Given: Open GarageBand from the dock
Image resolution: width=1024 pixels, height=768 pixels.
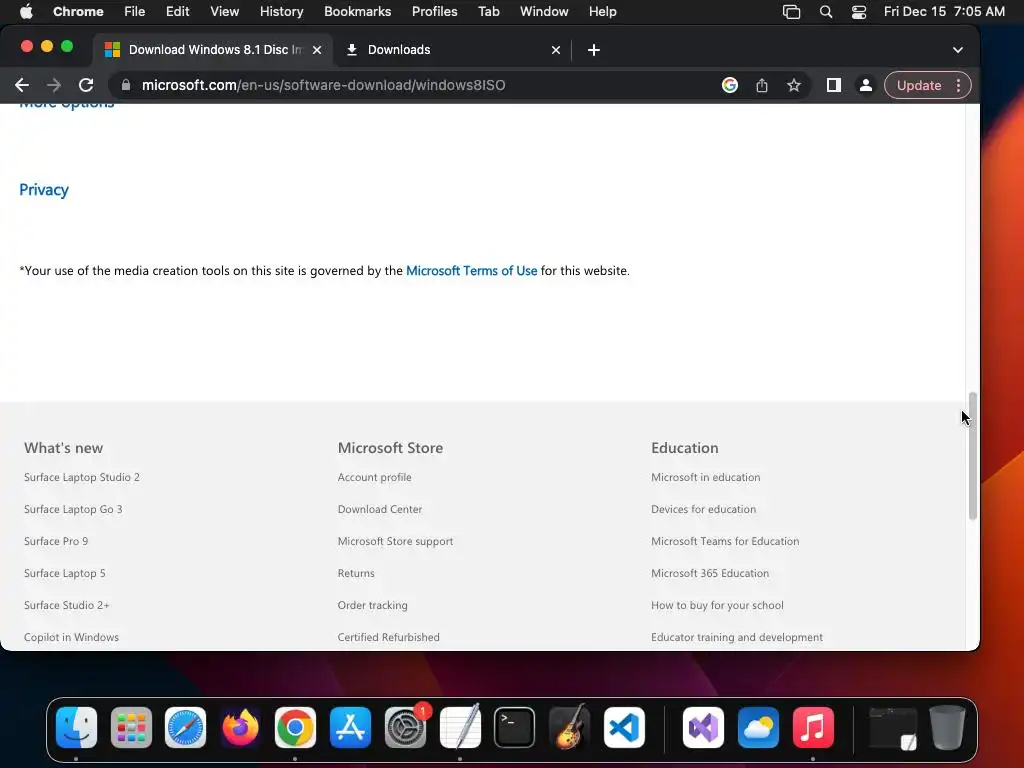Looking at the screenshot, I should click(x=569, y=728).
